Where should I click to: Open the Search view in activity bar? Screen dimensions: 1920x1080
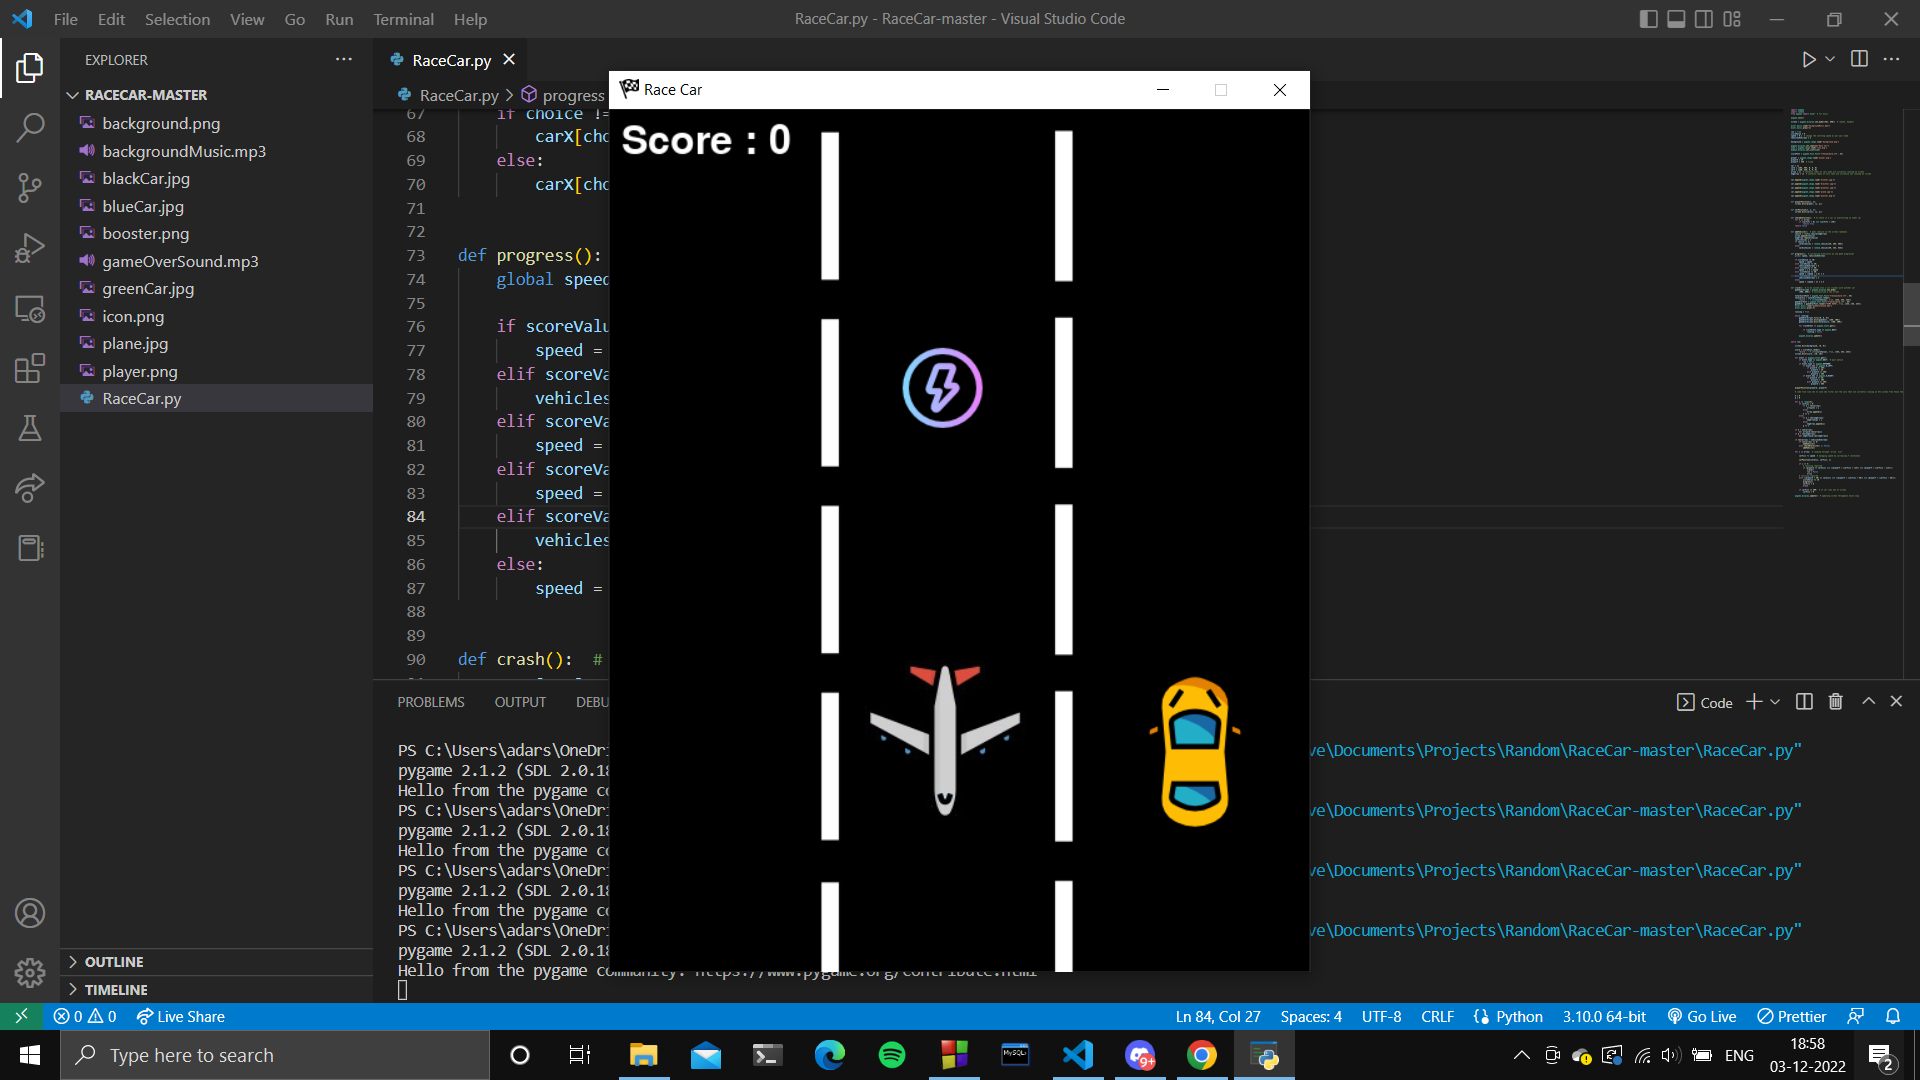click(30, 127)
